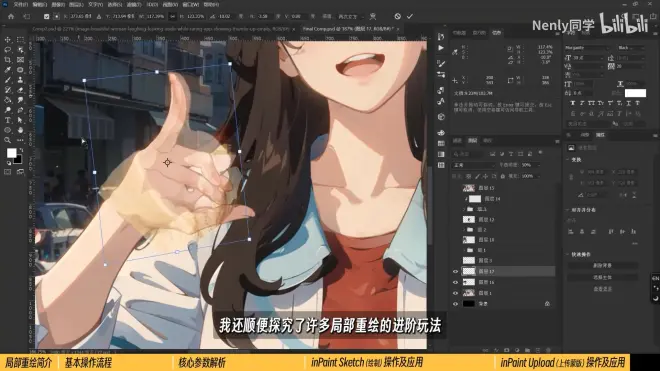Cancel the transform with the circle-slash icon

[397, 16]
